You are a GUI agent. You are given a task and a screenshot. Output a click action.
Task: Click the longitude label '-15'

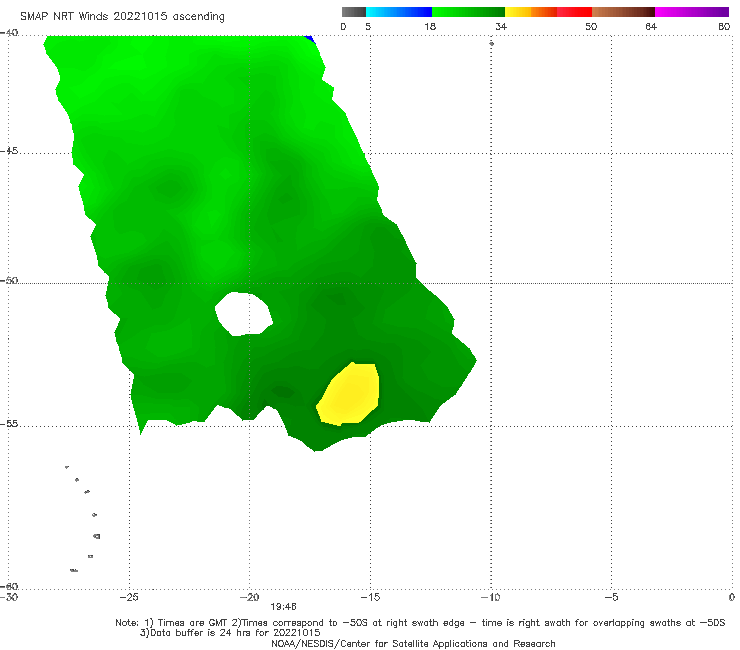click(x=370, y=597)
